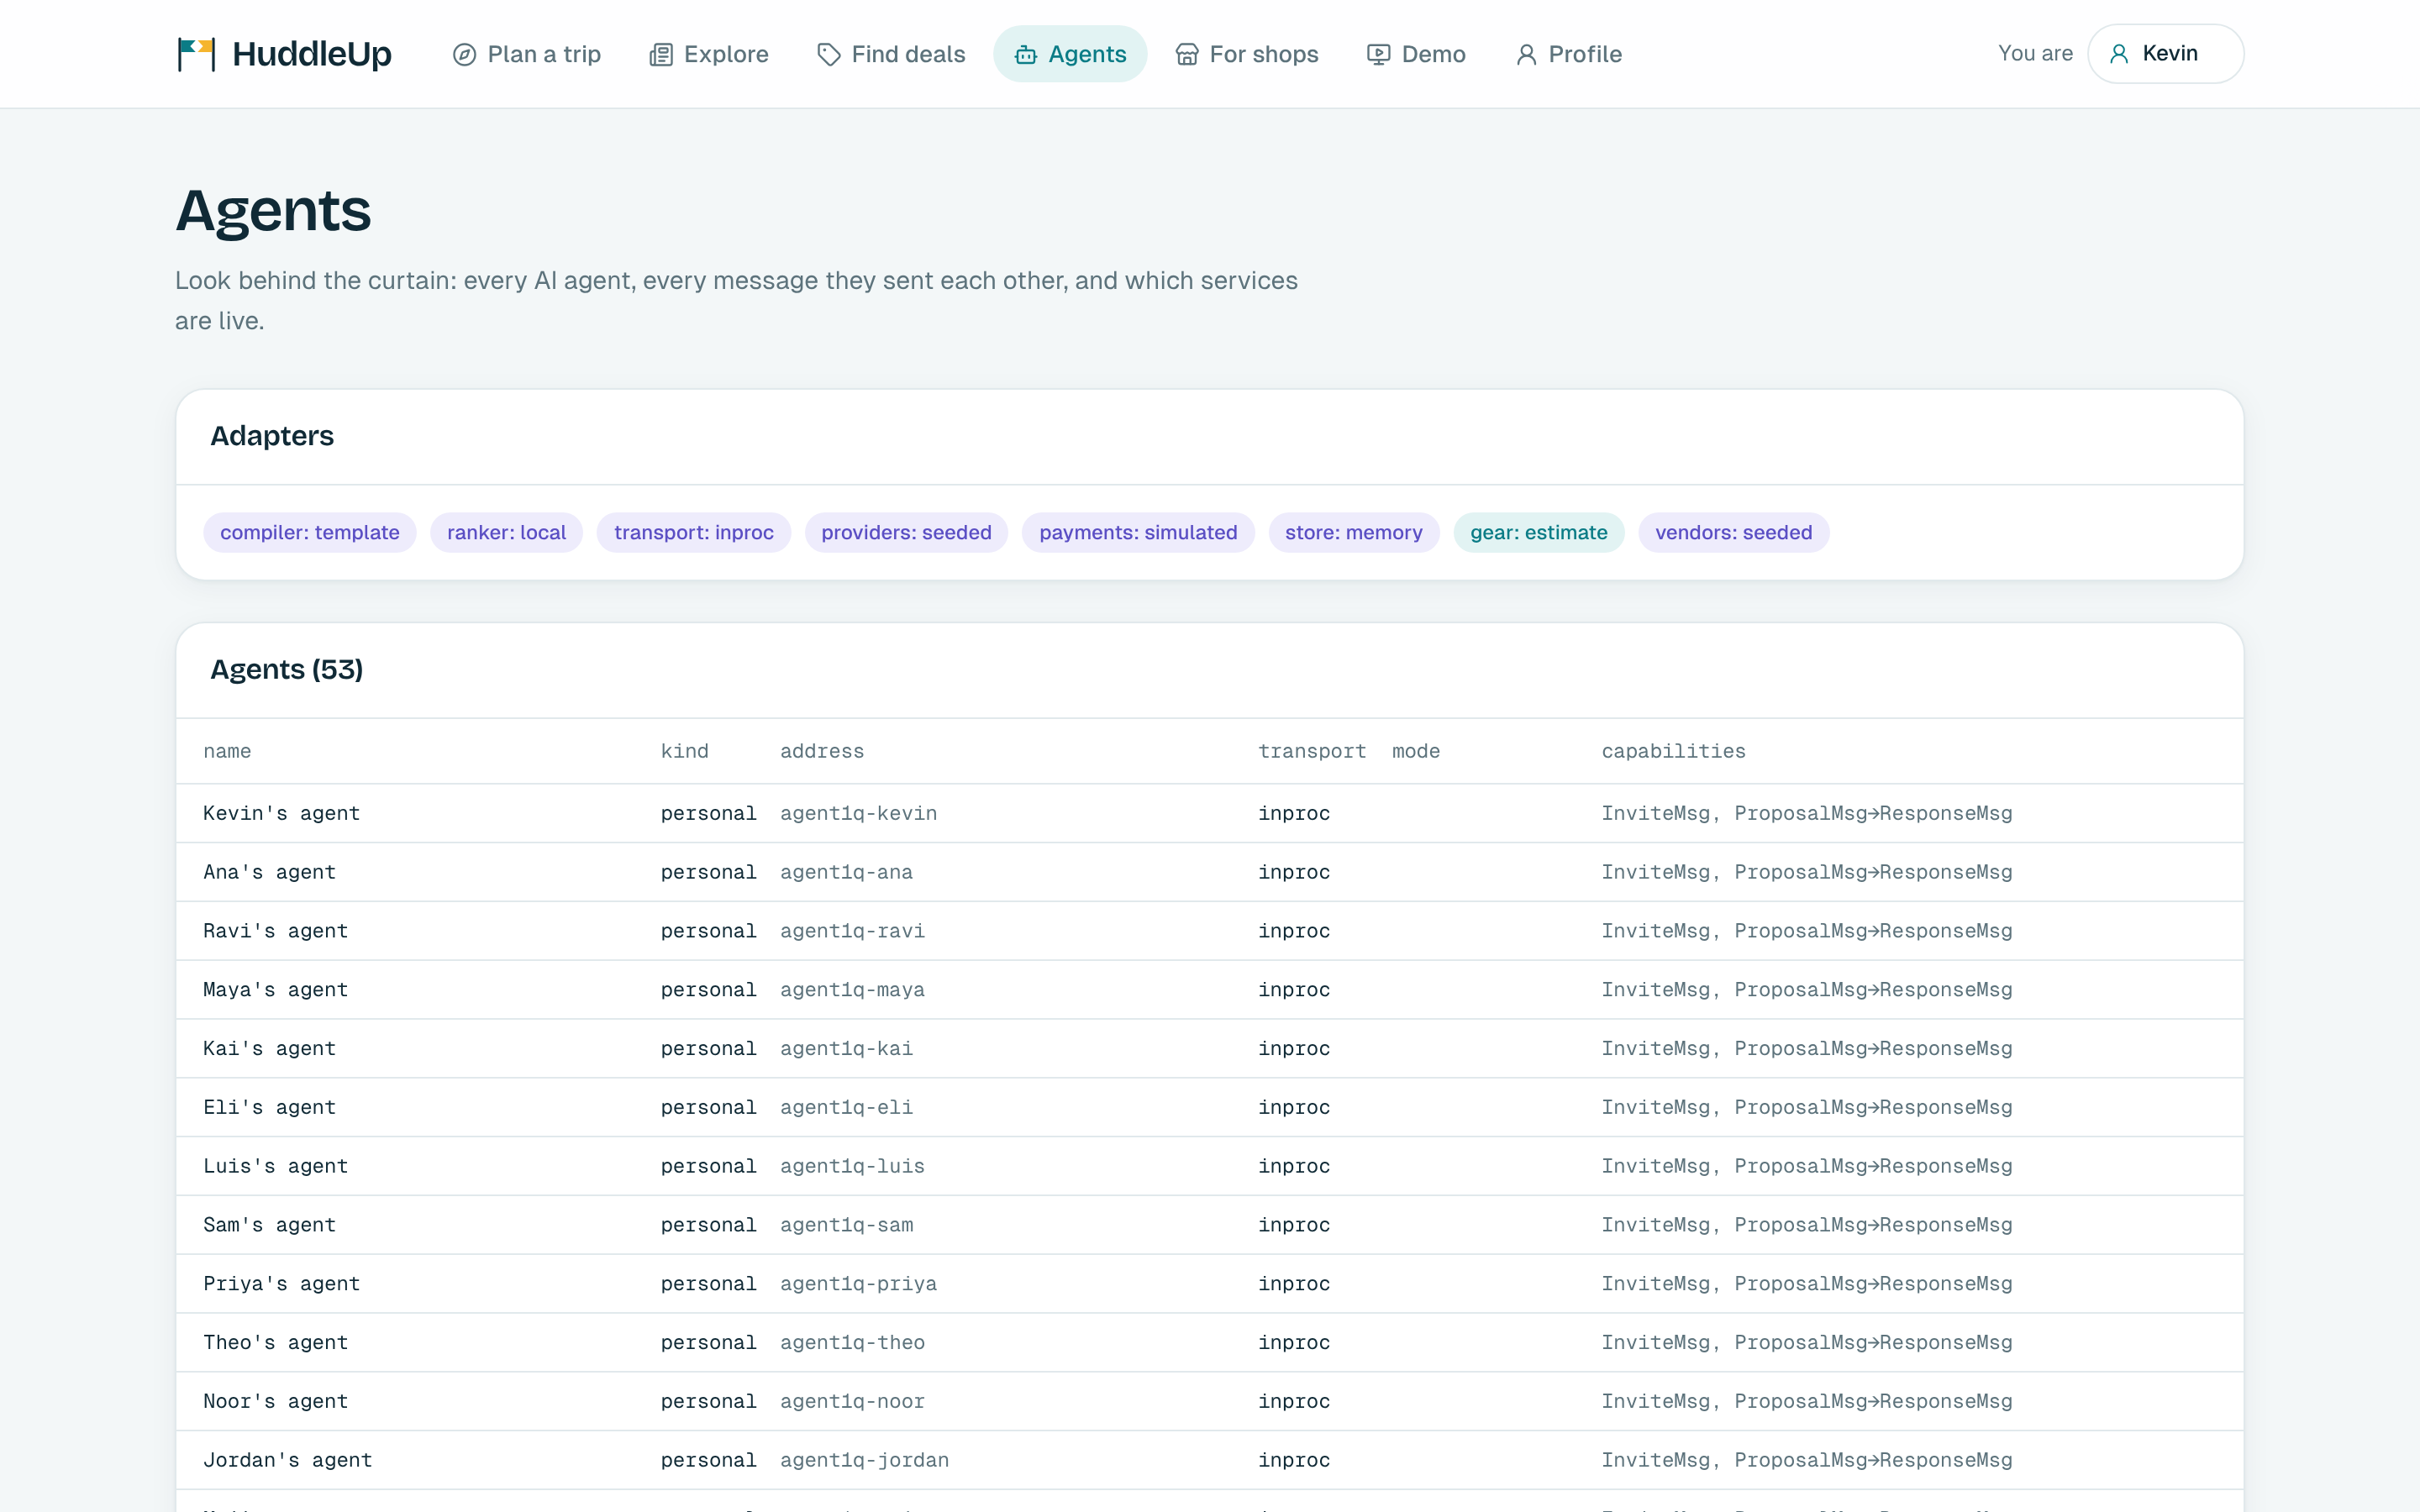The height and width of the screenshot is (1512, 2420).
Task: Click inproc in Eli's agent row
Action: (x=1294, y=1107)
